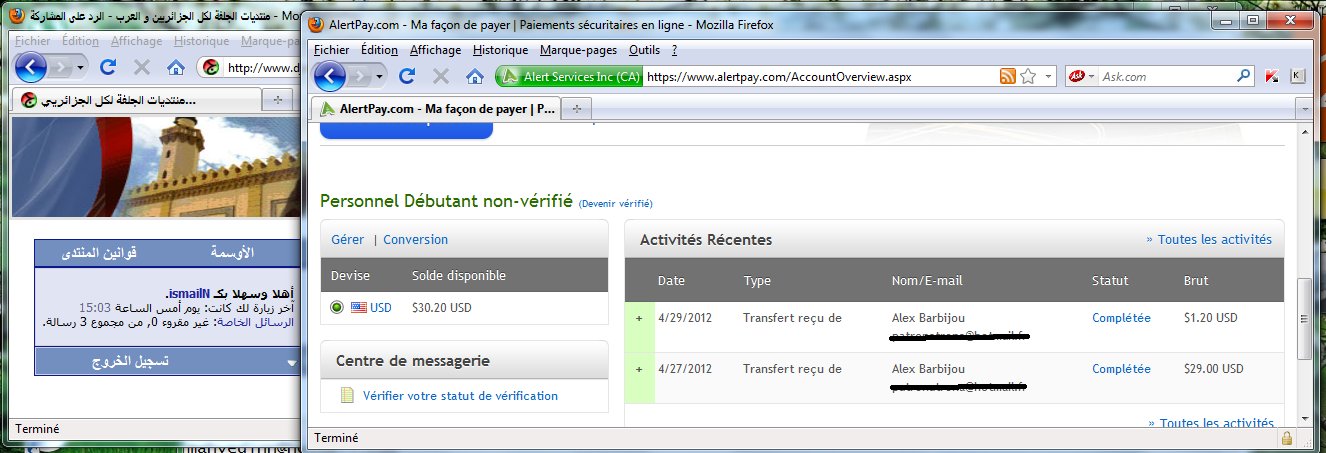This screenshot has width=1326, height=453.
Task: Click the AlertPay URL address field
Action: [820, 76]
